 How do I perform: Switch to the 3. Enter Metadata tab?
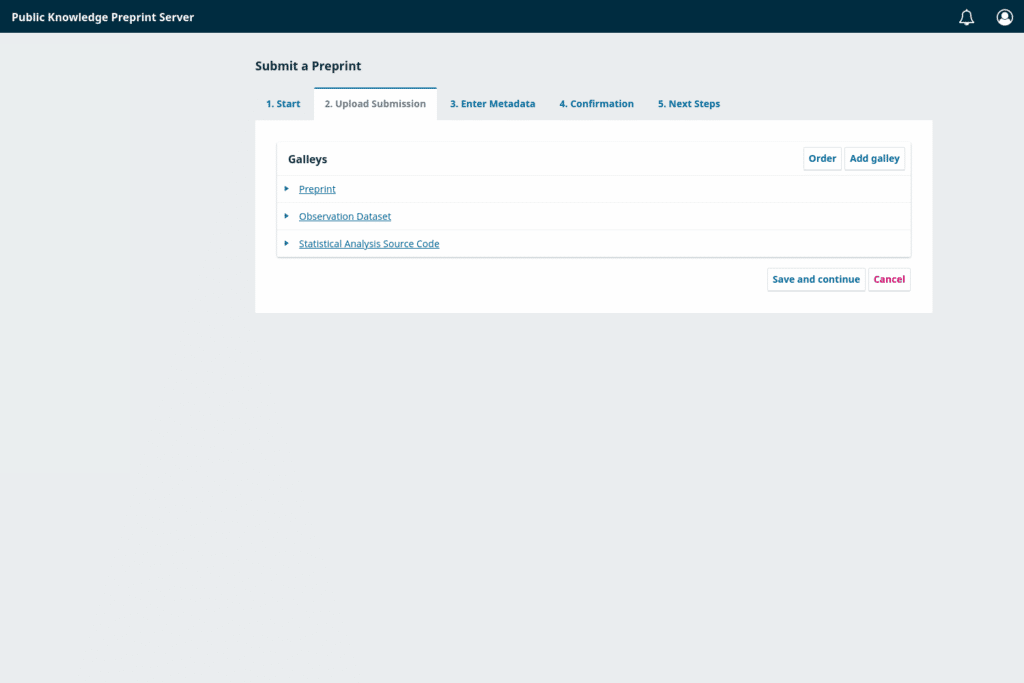[492, 104]
